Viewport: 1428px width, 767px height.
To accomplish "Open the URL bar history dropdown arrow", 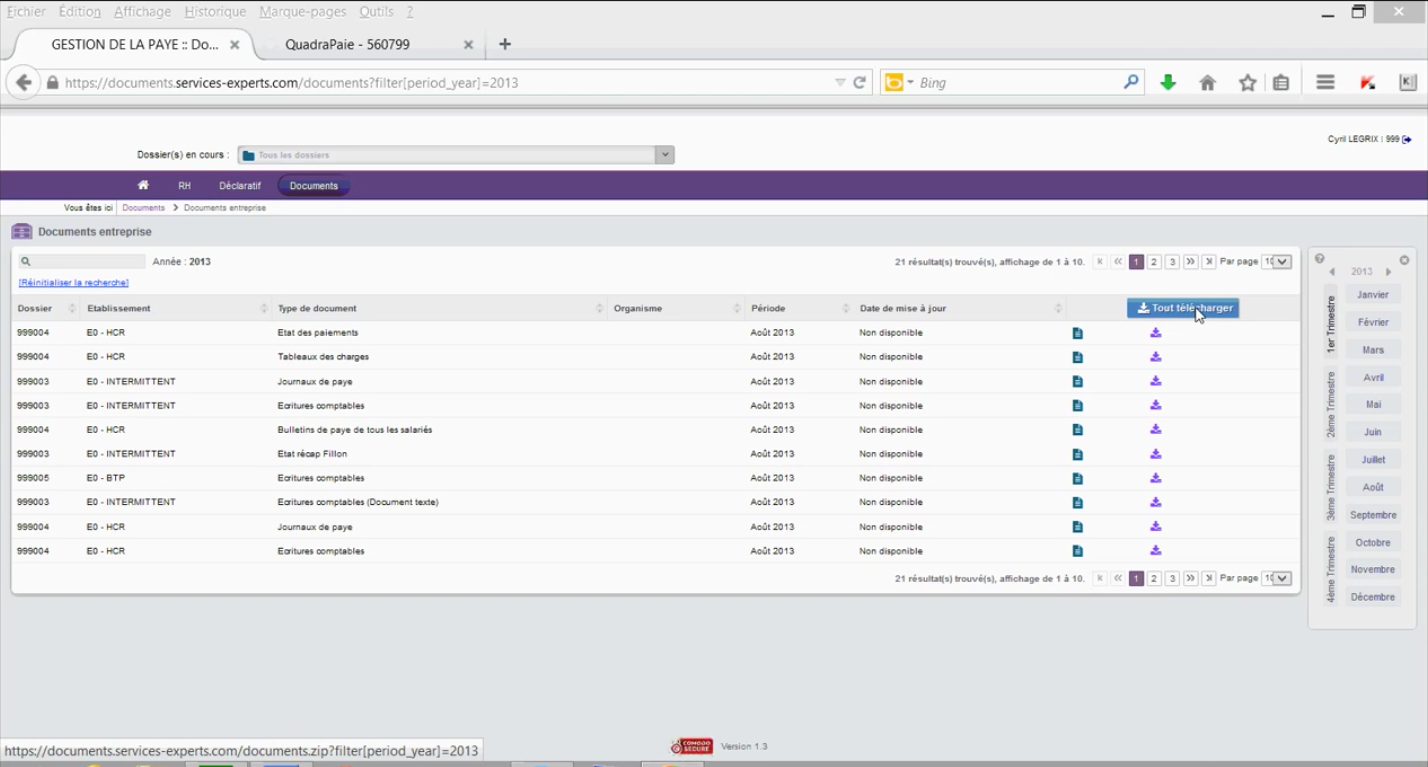I will tap(840, 83).
